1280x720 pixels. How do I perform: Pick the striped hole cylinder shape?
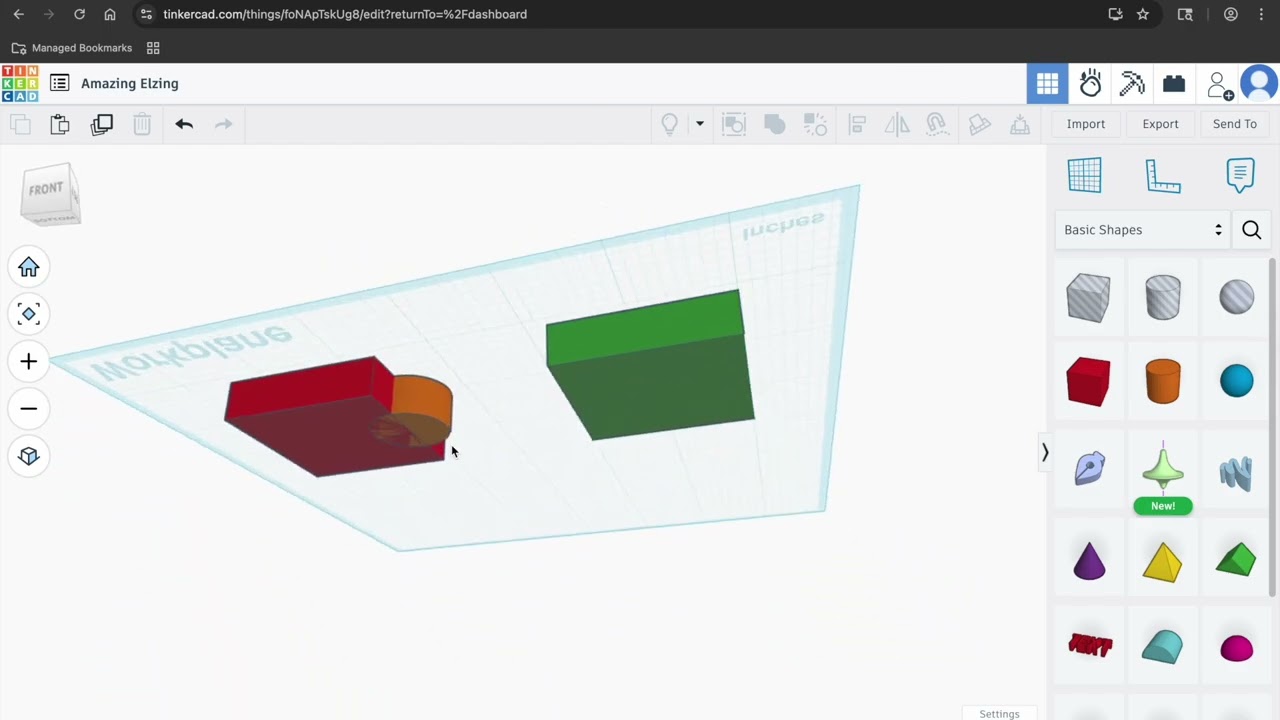click(x=1162, y=298)
